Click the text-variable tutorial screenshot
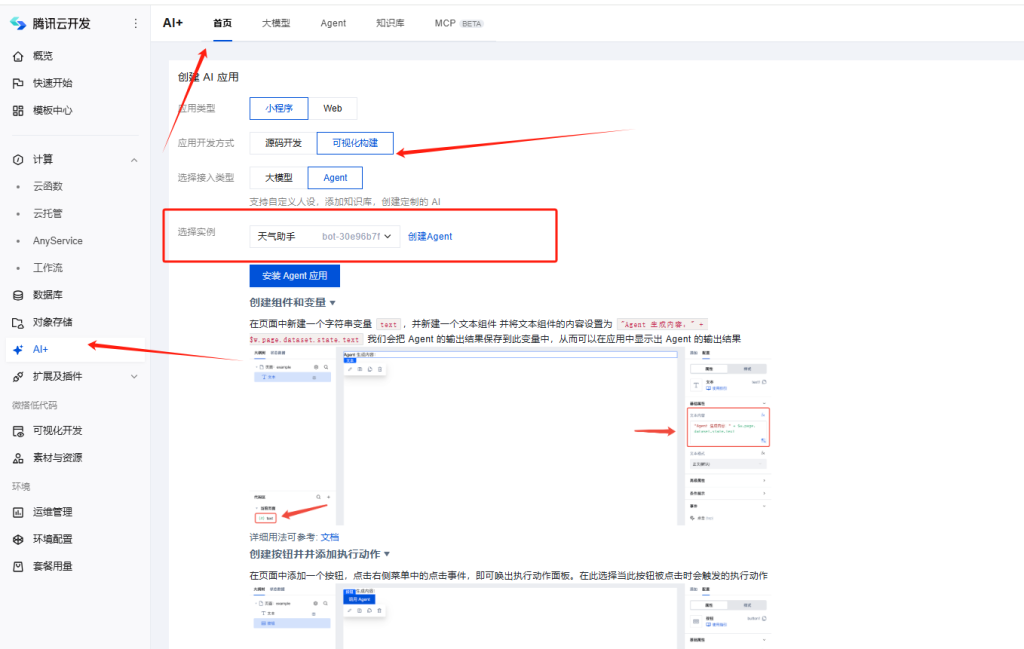This screenshot has width=1024, height=649. click(510, 436)
